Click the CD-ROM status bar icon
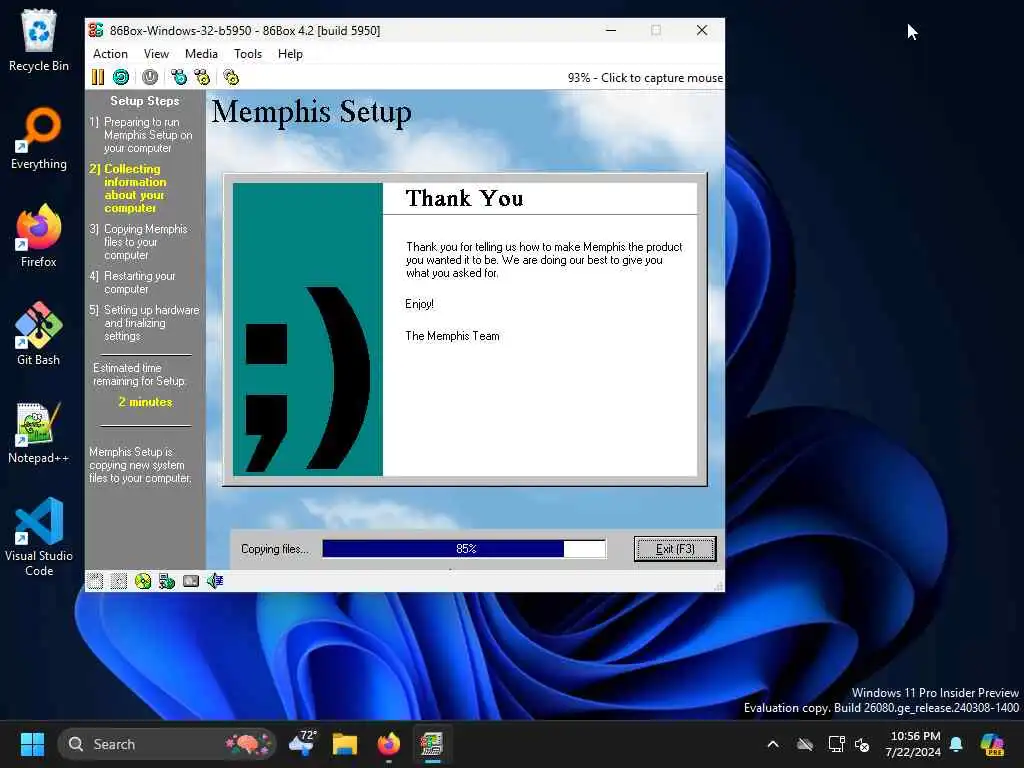1024x768 pixels. click(143, 581)
